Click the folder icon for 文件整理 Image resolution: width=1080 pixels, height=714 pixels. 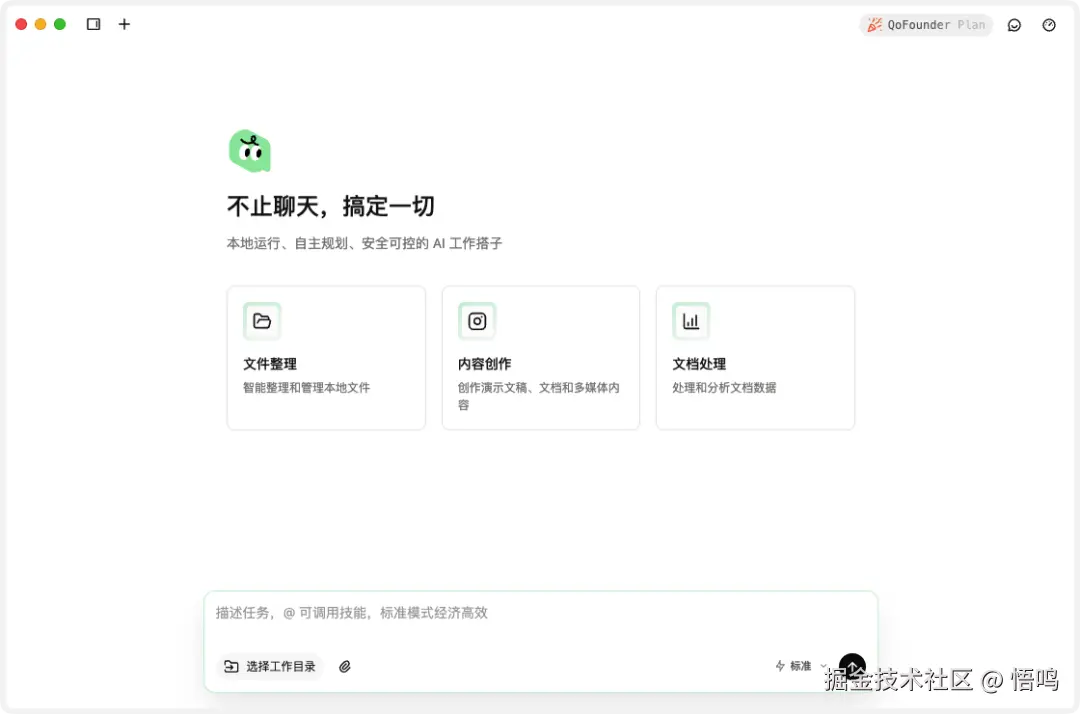(262, 321)
